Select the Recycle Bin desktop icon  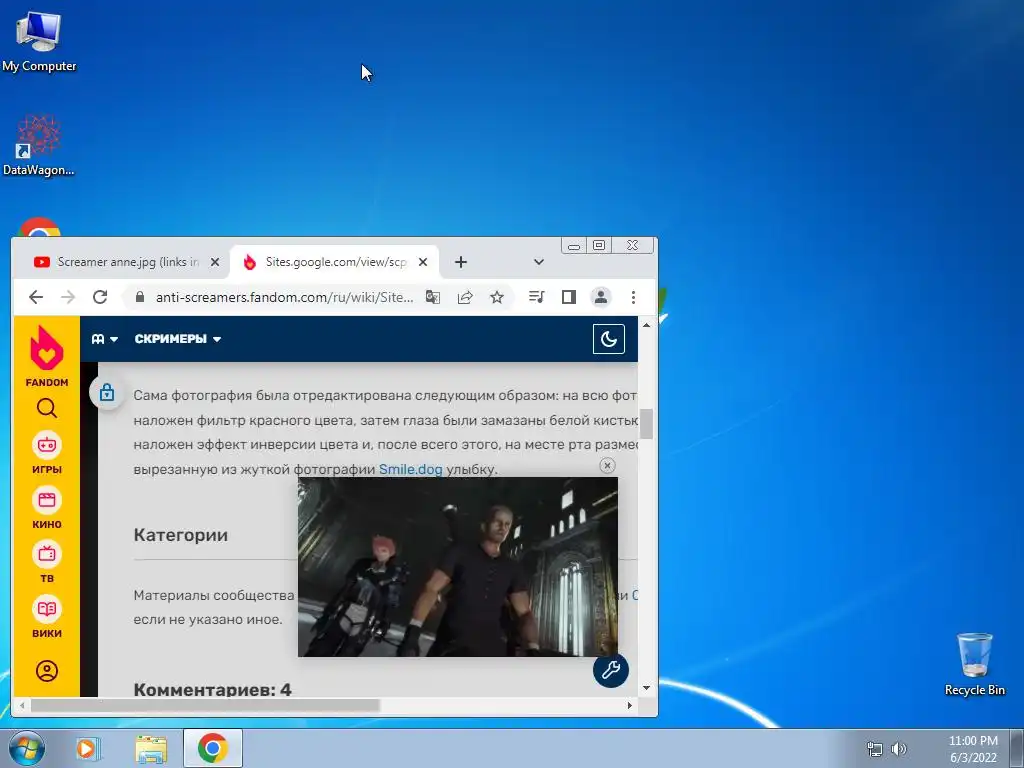coord(974,664)
